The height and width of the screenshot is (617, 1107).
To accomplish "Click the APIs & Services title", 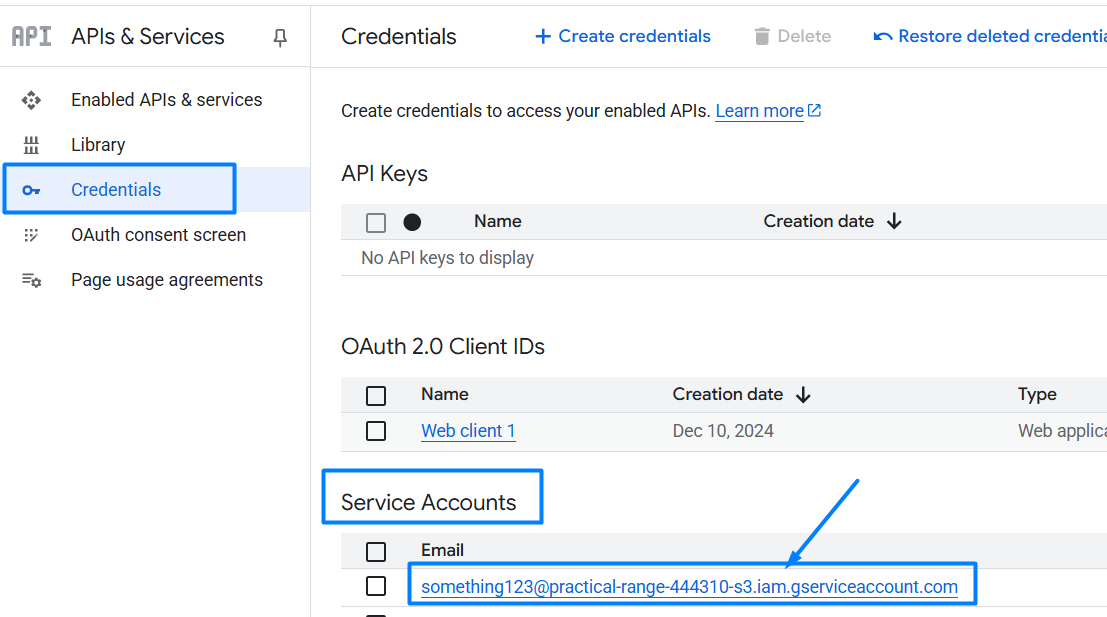I will pyautogui.click(x=148, y=36).
